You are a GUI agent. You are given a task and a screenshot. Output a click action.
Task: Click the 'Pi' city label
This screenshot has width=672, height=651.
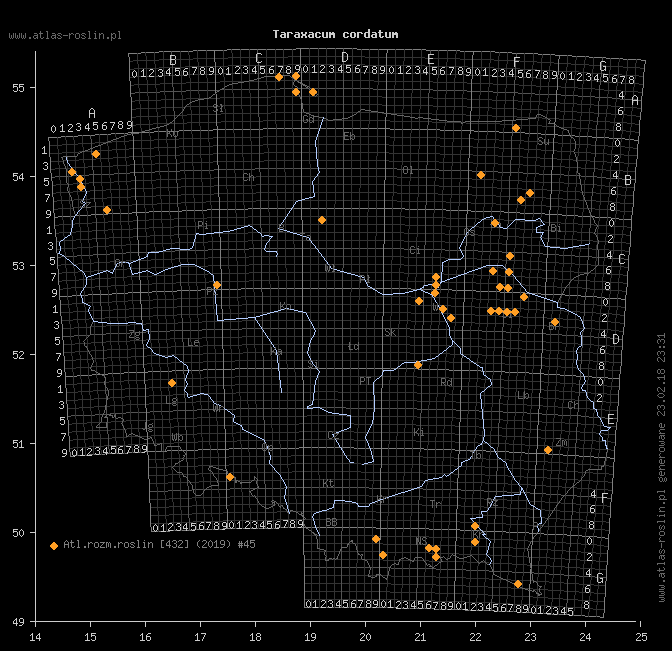[203, 225]
